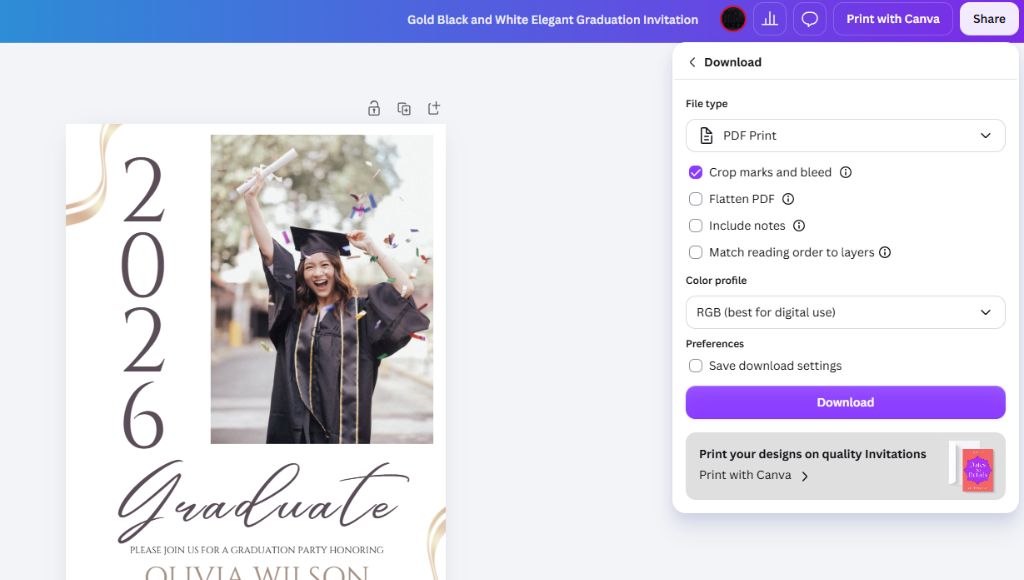Click the invitation print preview thumbnail

click(972, 466)
